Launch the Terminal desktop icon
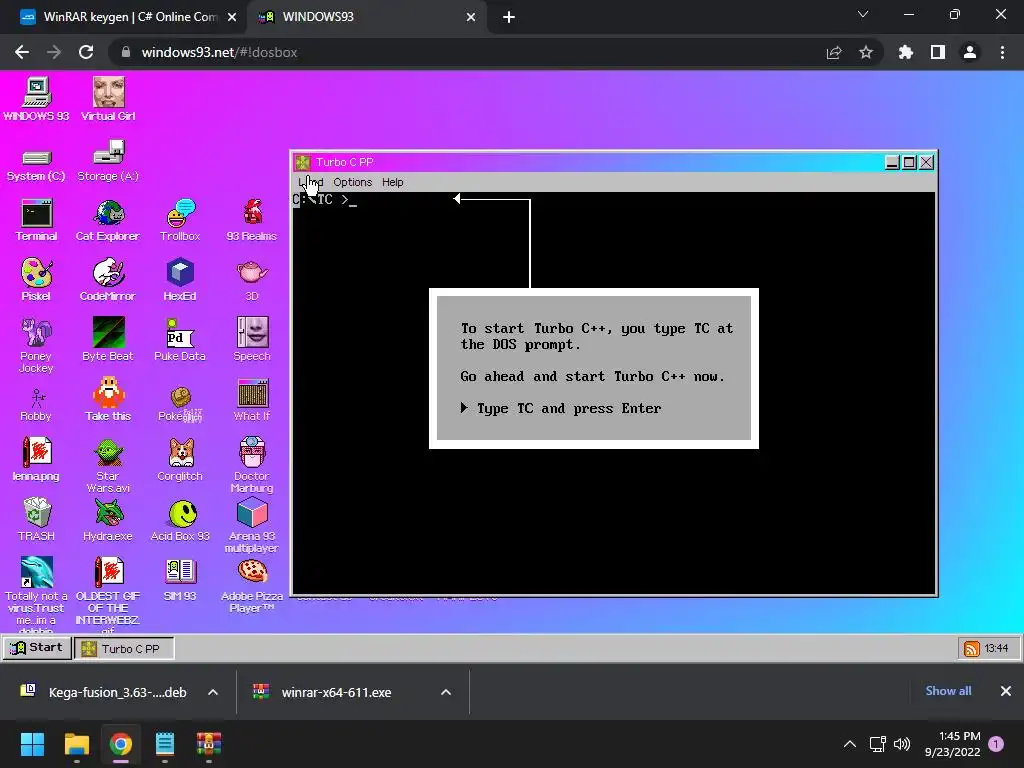The width and height of the screenshot is (1024, 768). 37,220
